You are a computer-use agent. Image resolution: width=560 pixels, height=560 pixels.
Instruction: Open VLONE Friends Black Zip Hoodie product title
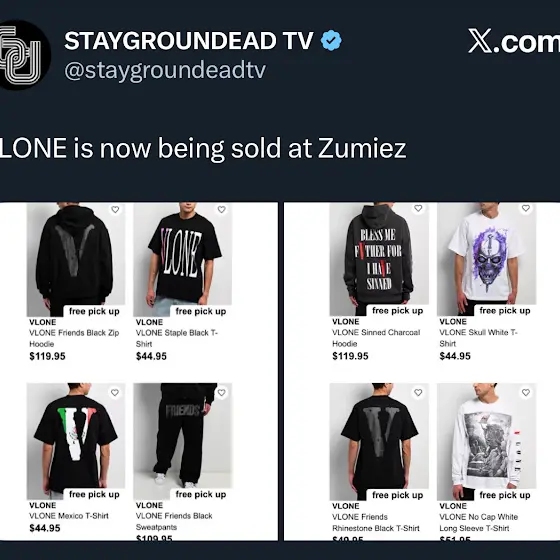pyautogui.click(x=74, y=338)
